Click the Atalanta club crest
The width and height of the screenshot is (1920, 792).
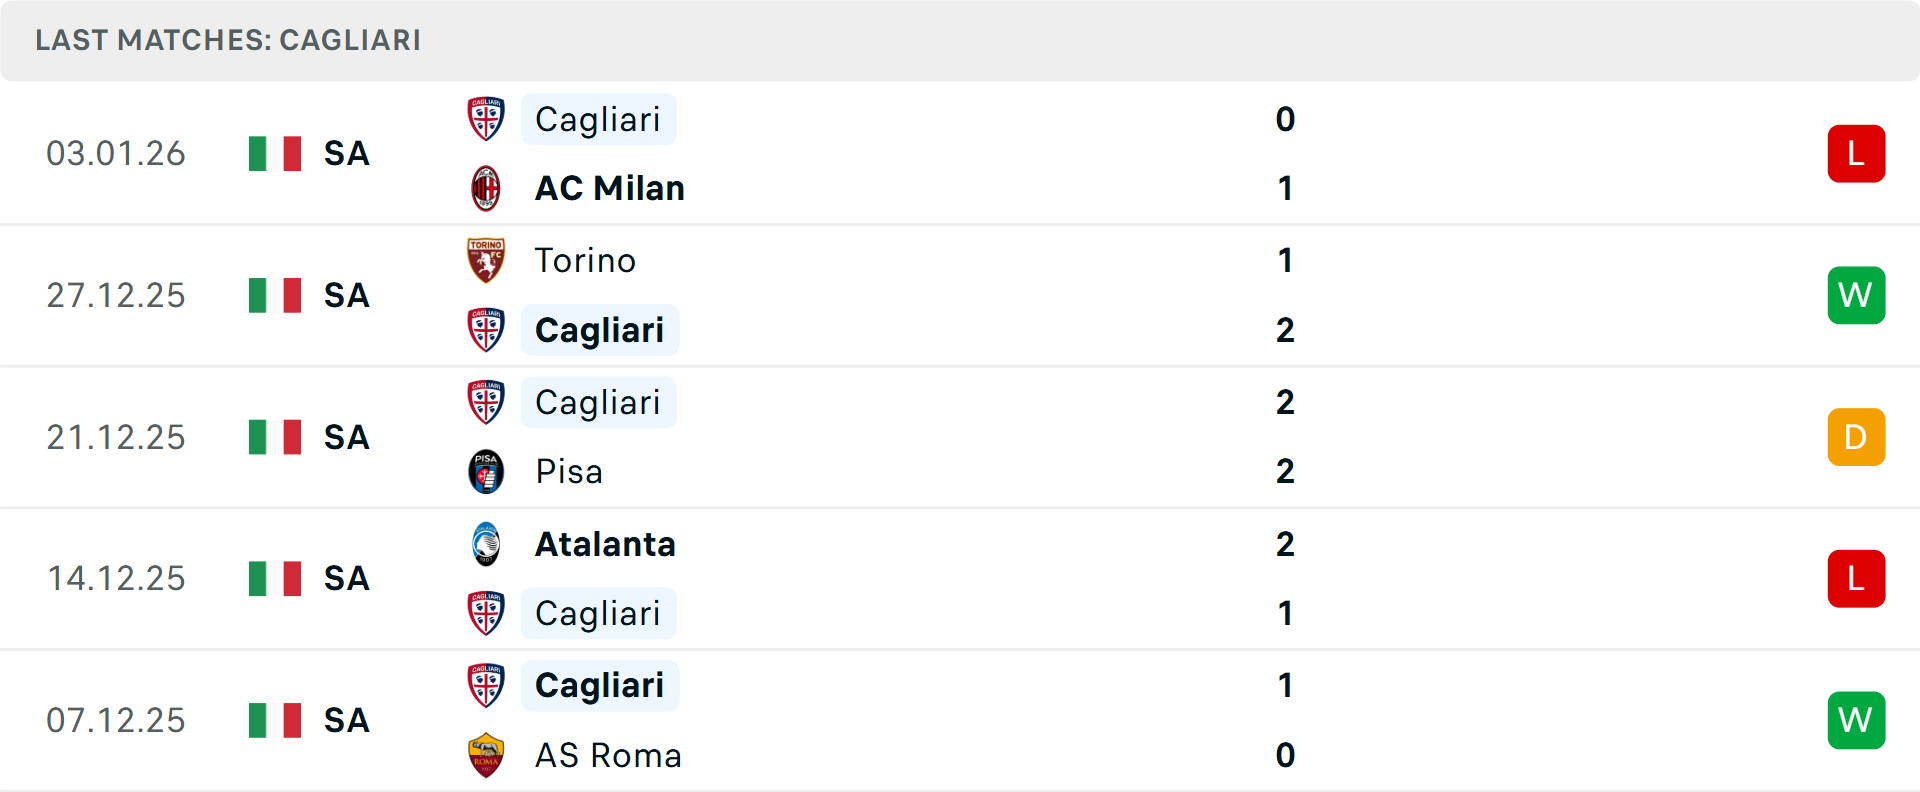[486, 544]
